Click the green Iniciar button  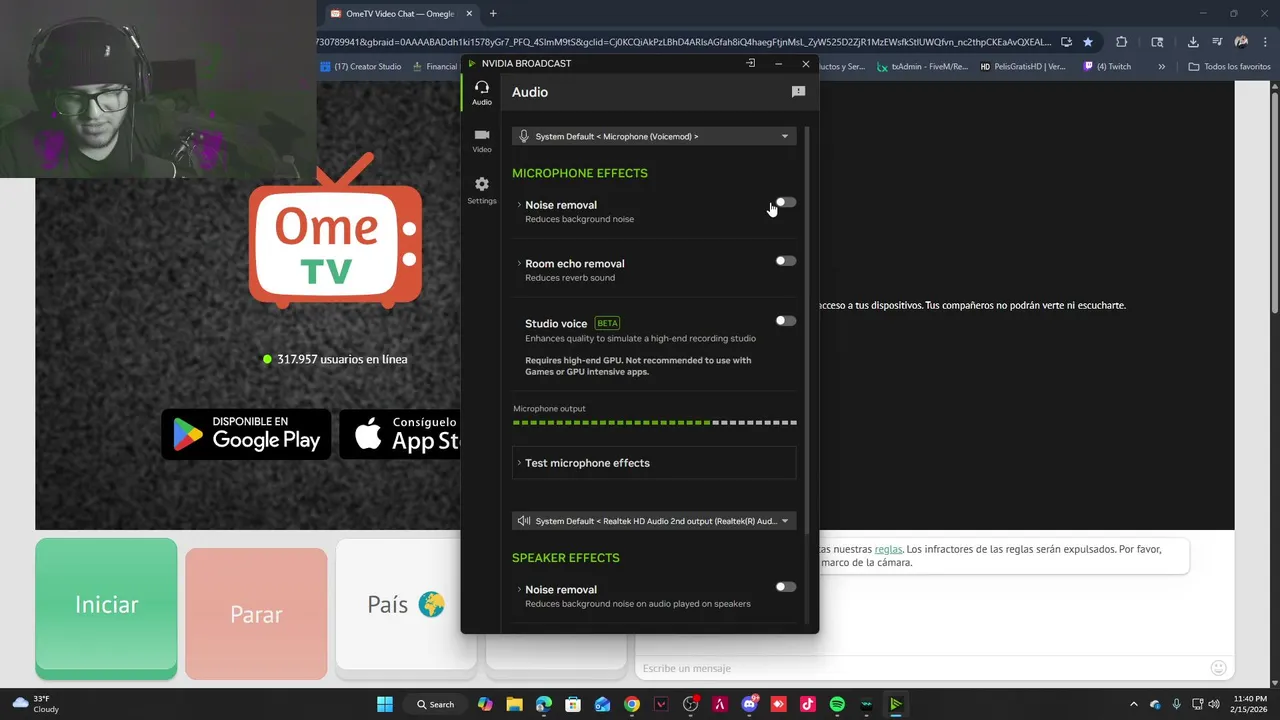click(106, 607)
